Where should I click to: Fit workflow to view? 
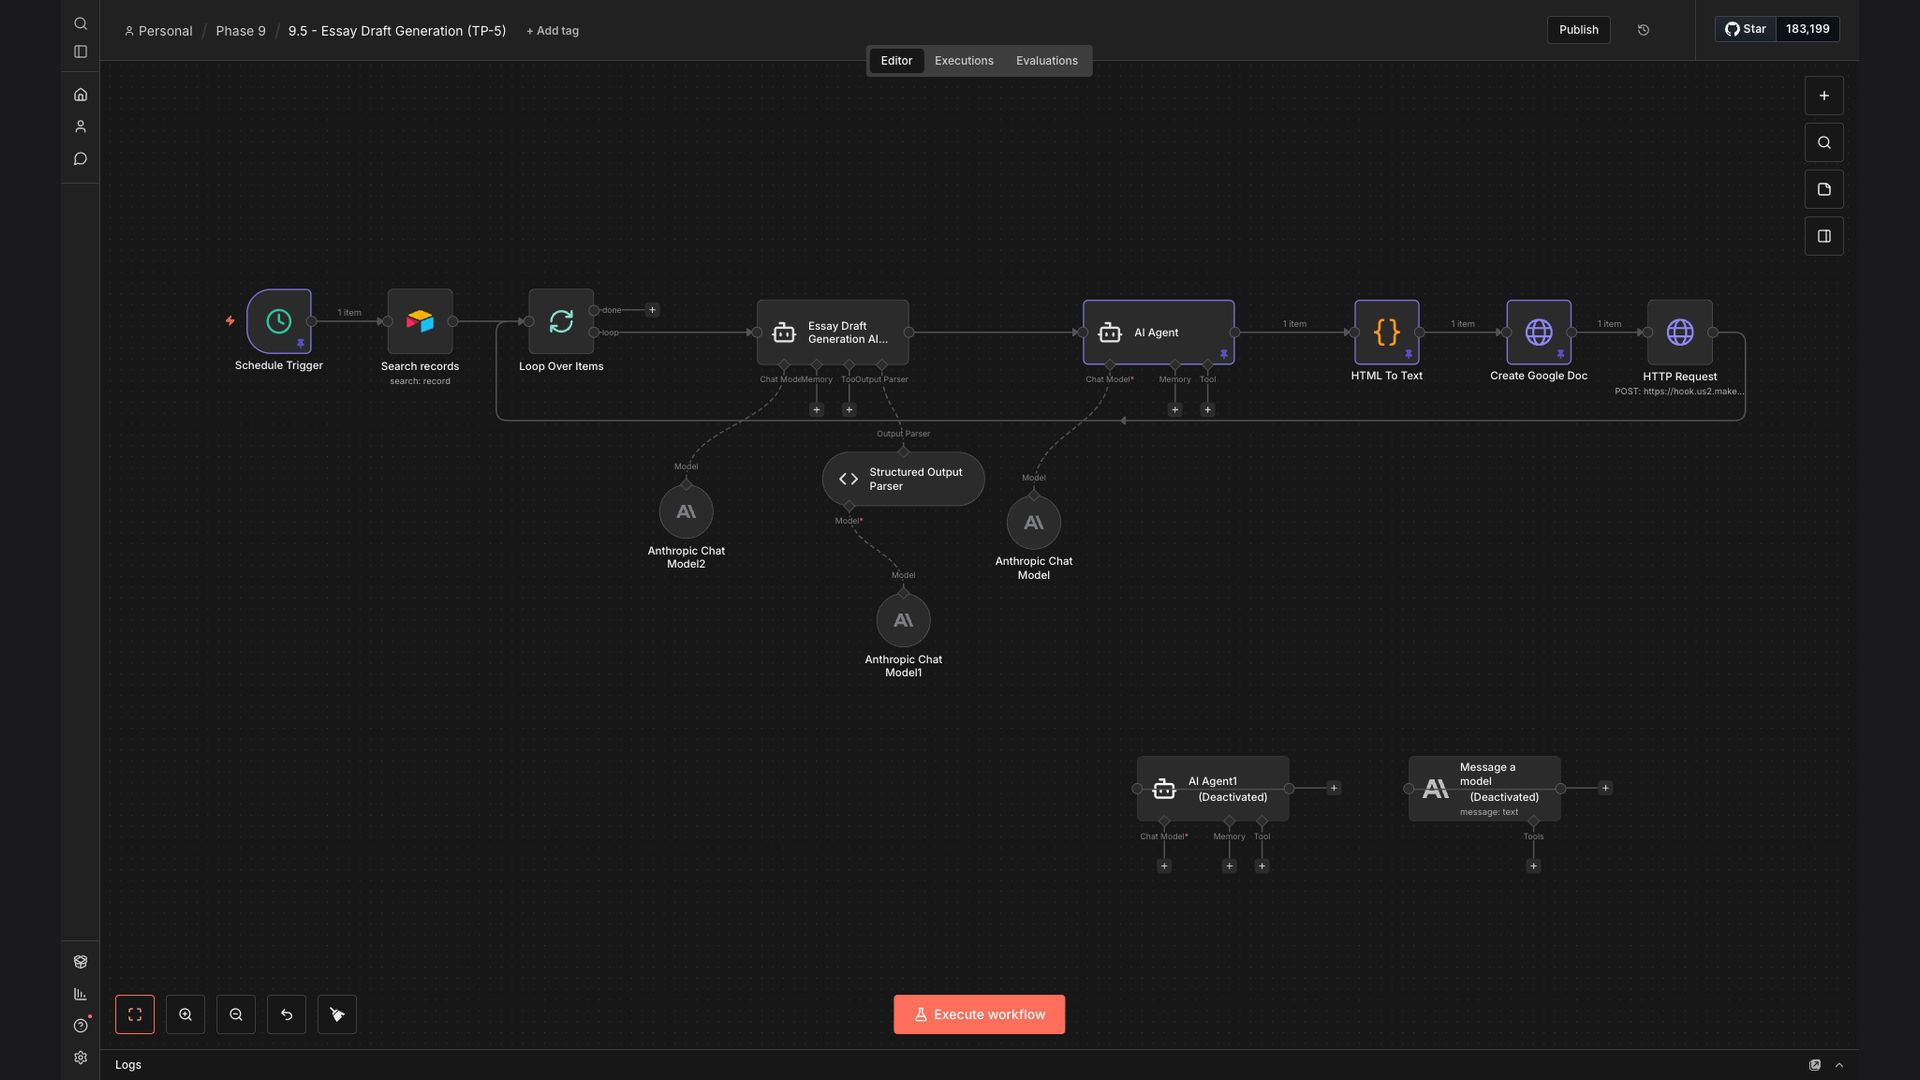(135, 1014)
